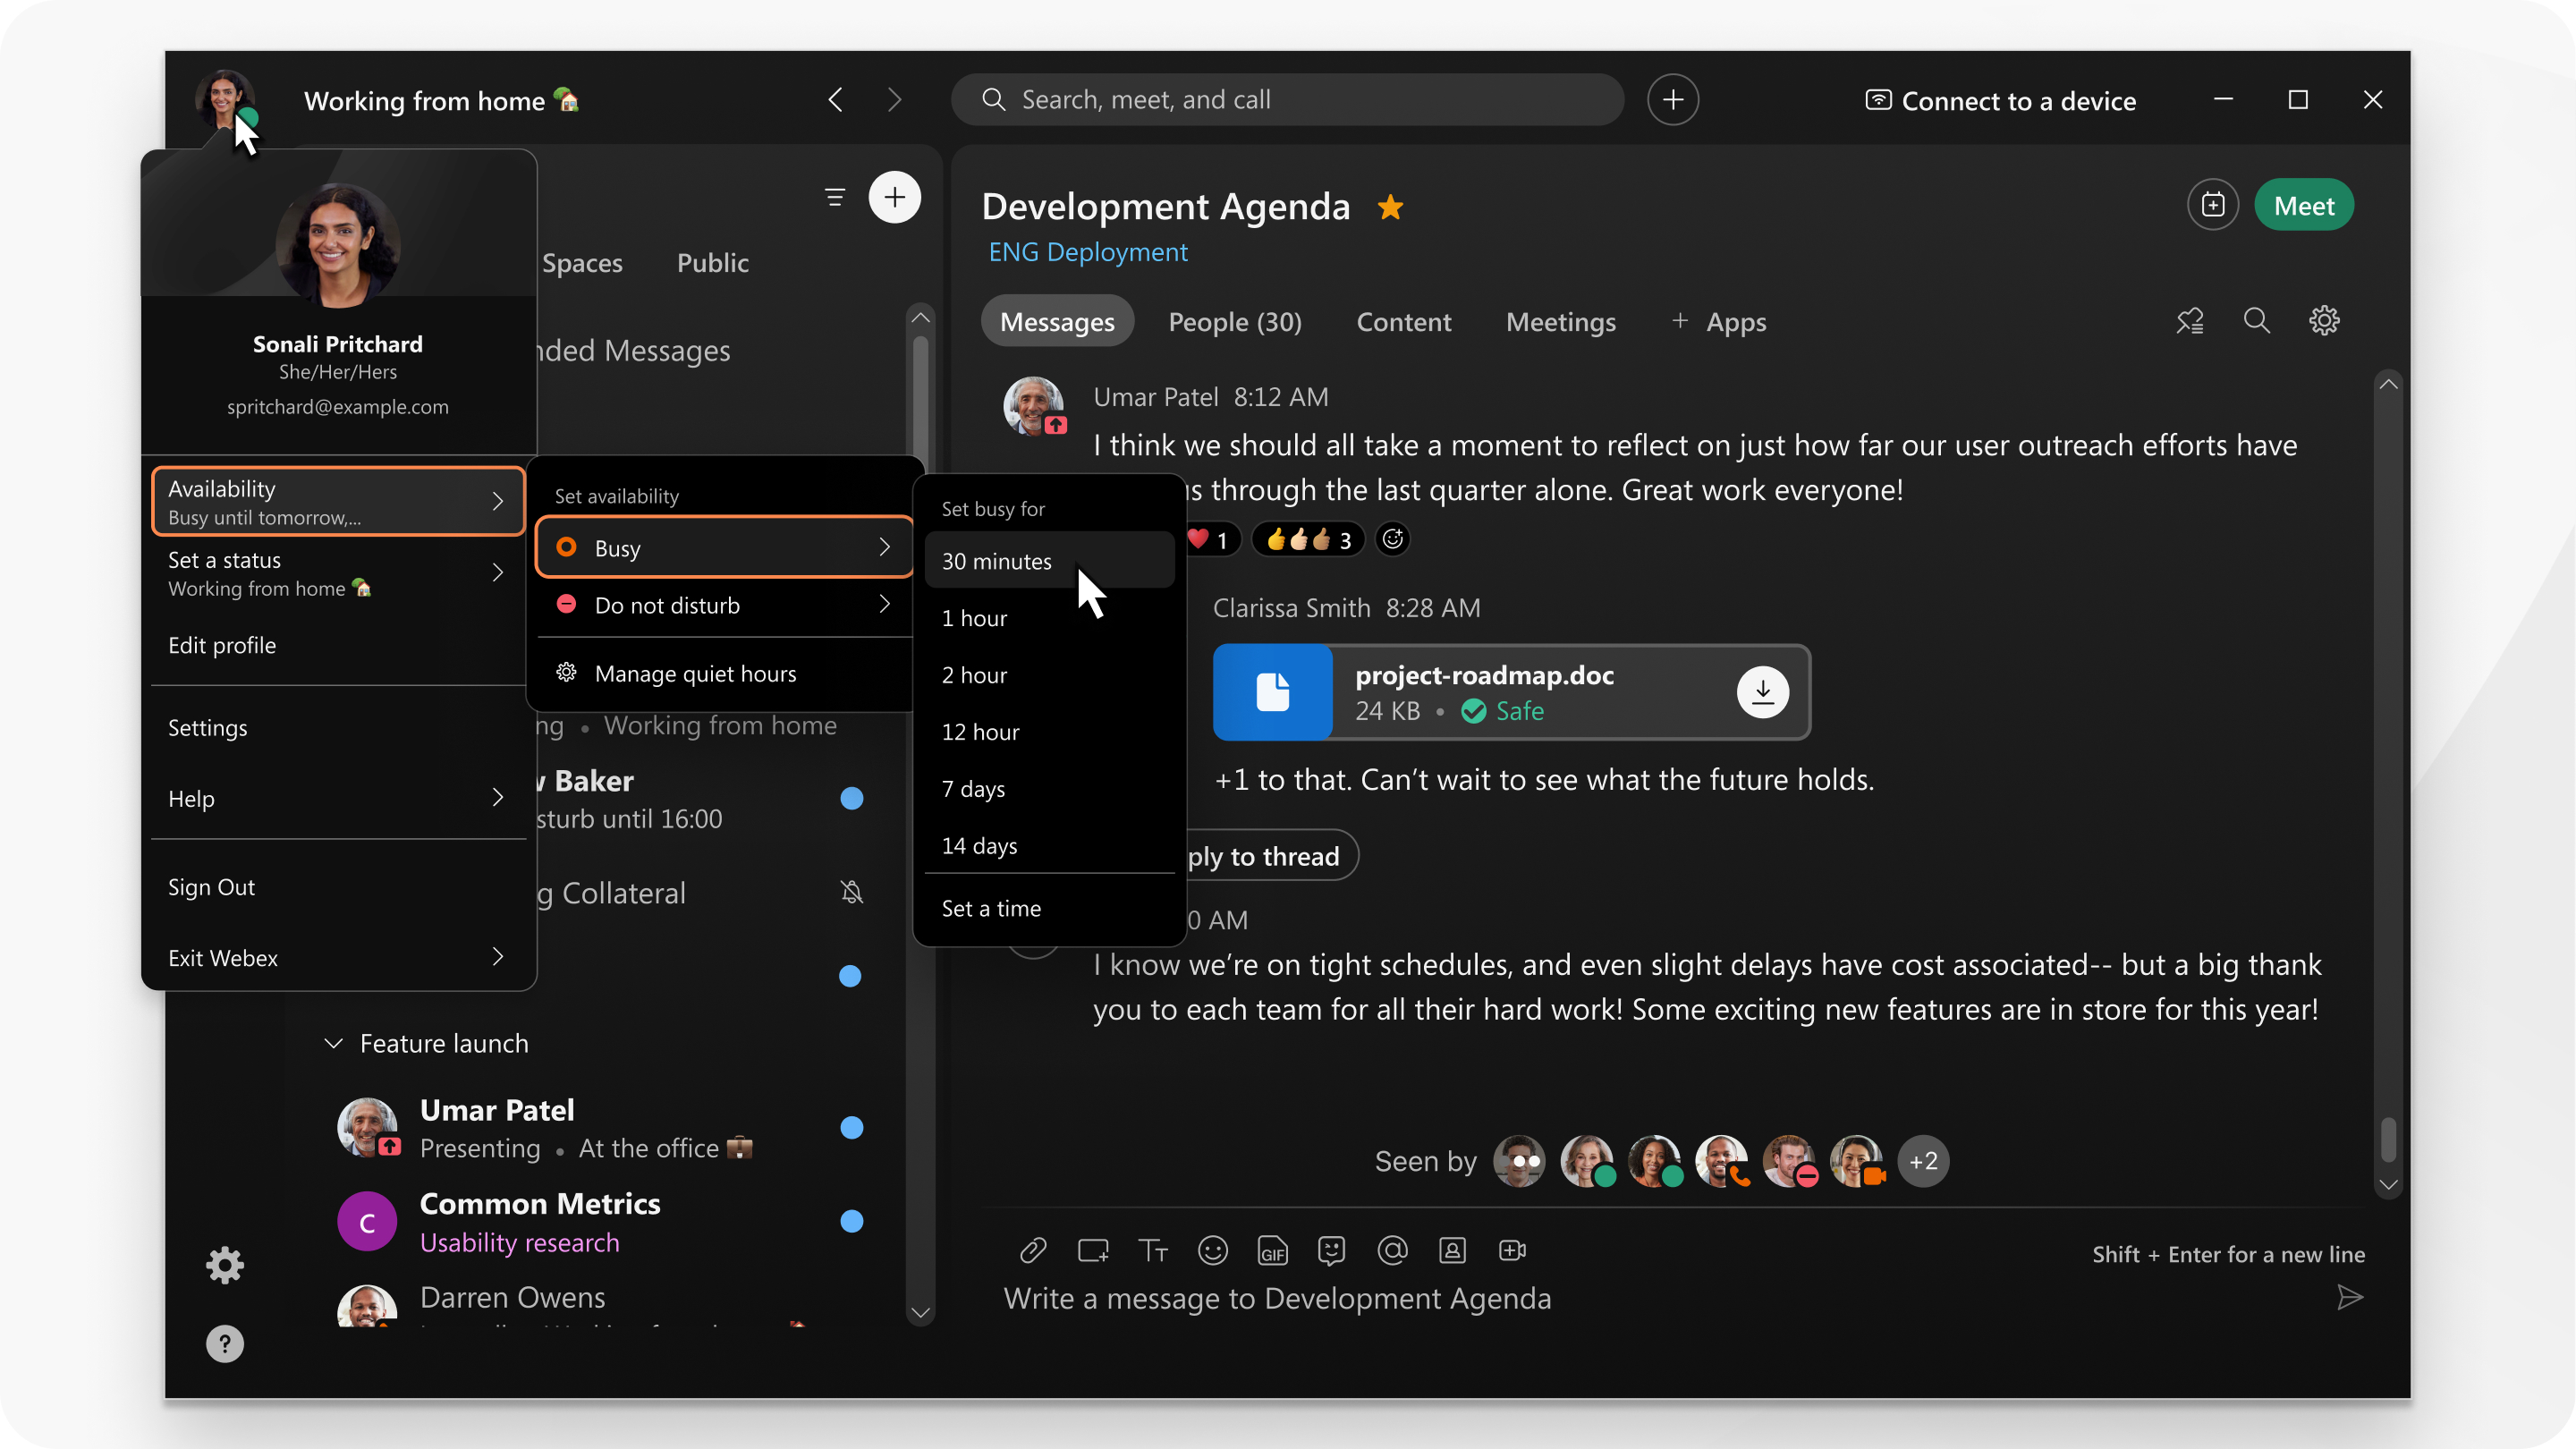Switch to the Content tab in Development Agenda
This screenshot has width=2576, height=1449.
(1403, 322)
